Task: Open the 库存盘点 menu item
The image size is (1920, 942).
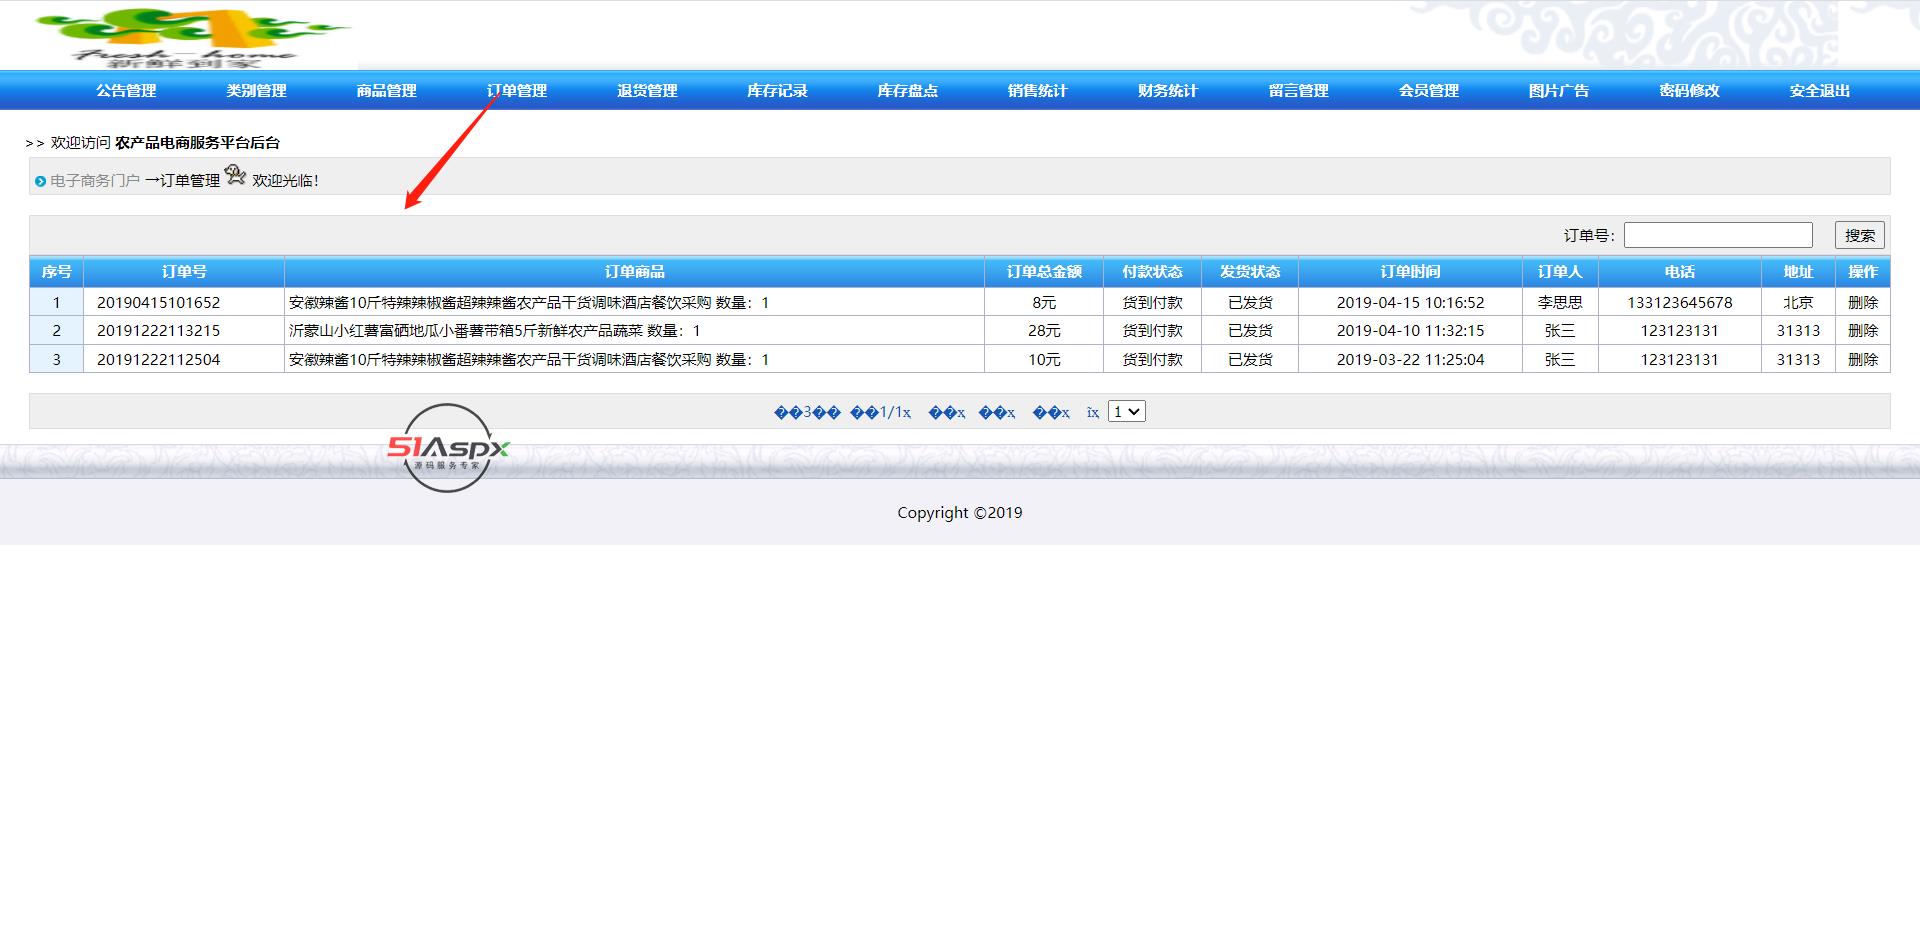Action: (x=907, y=91)
